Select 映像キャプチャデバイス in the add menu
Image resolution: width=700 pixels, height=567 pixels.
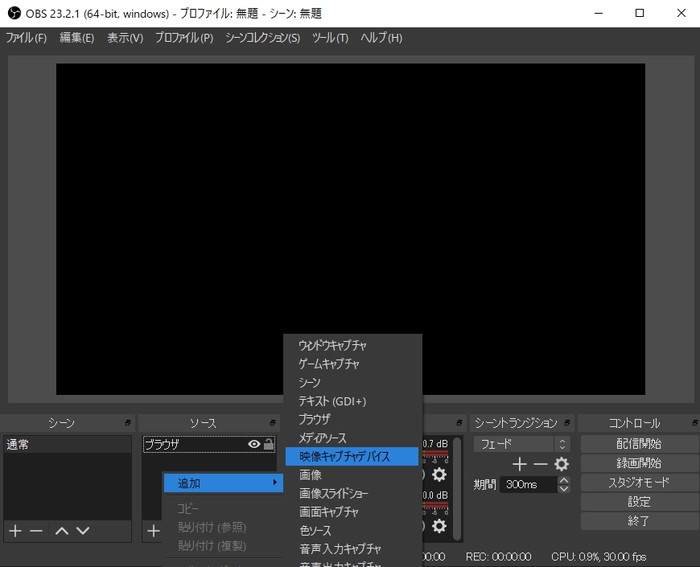tap(352, 456)
